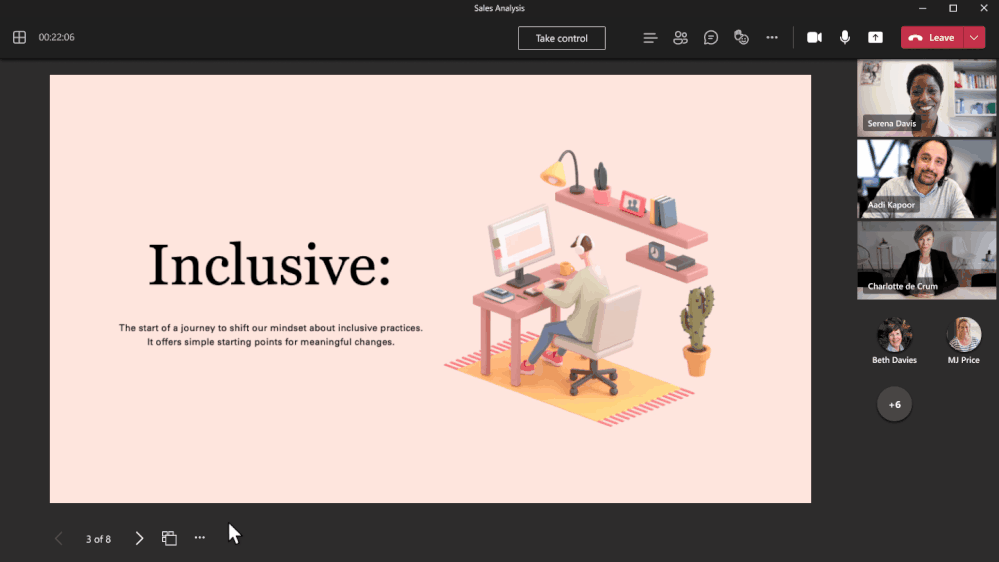The width and height of the screenshot is (999, 562).
Task: Select Aadi Kapoor video tile
Action: pos(926,179)
